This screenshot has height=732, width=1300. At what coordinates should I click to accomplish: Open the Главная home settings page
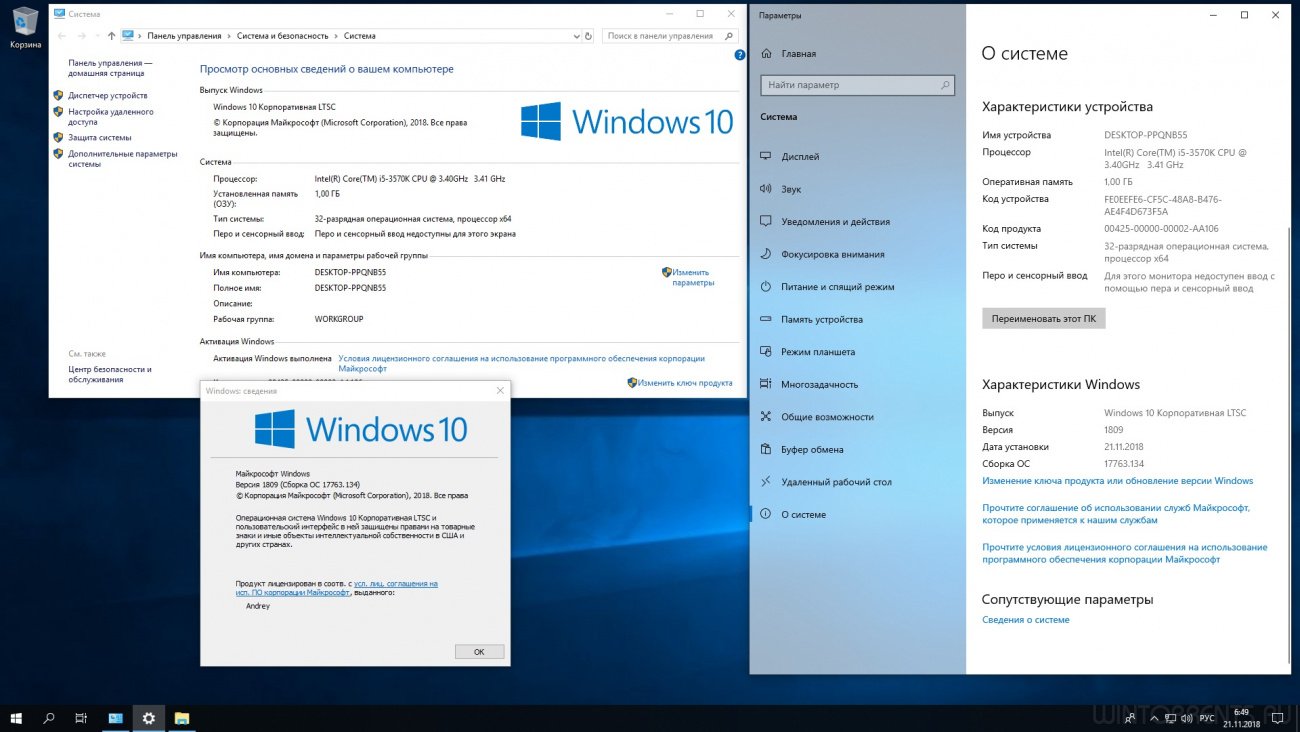click(798, 54)
